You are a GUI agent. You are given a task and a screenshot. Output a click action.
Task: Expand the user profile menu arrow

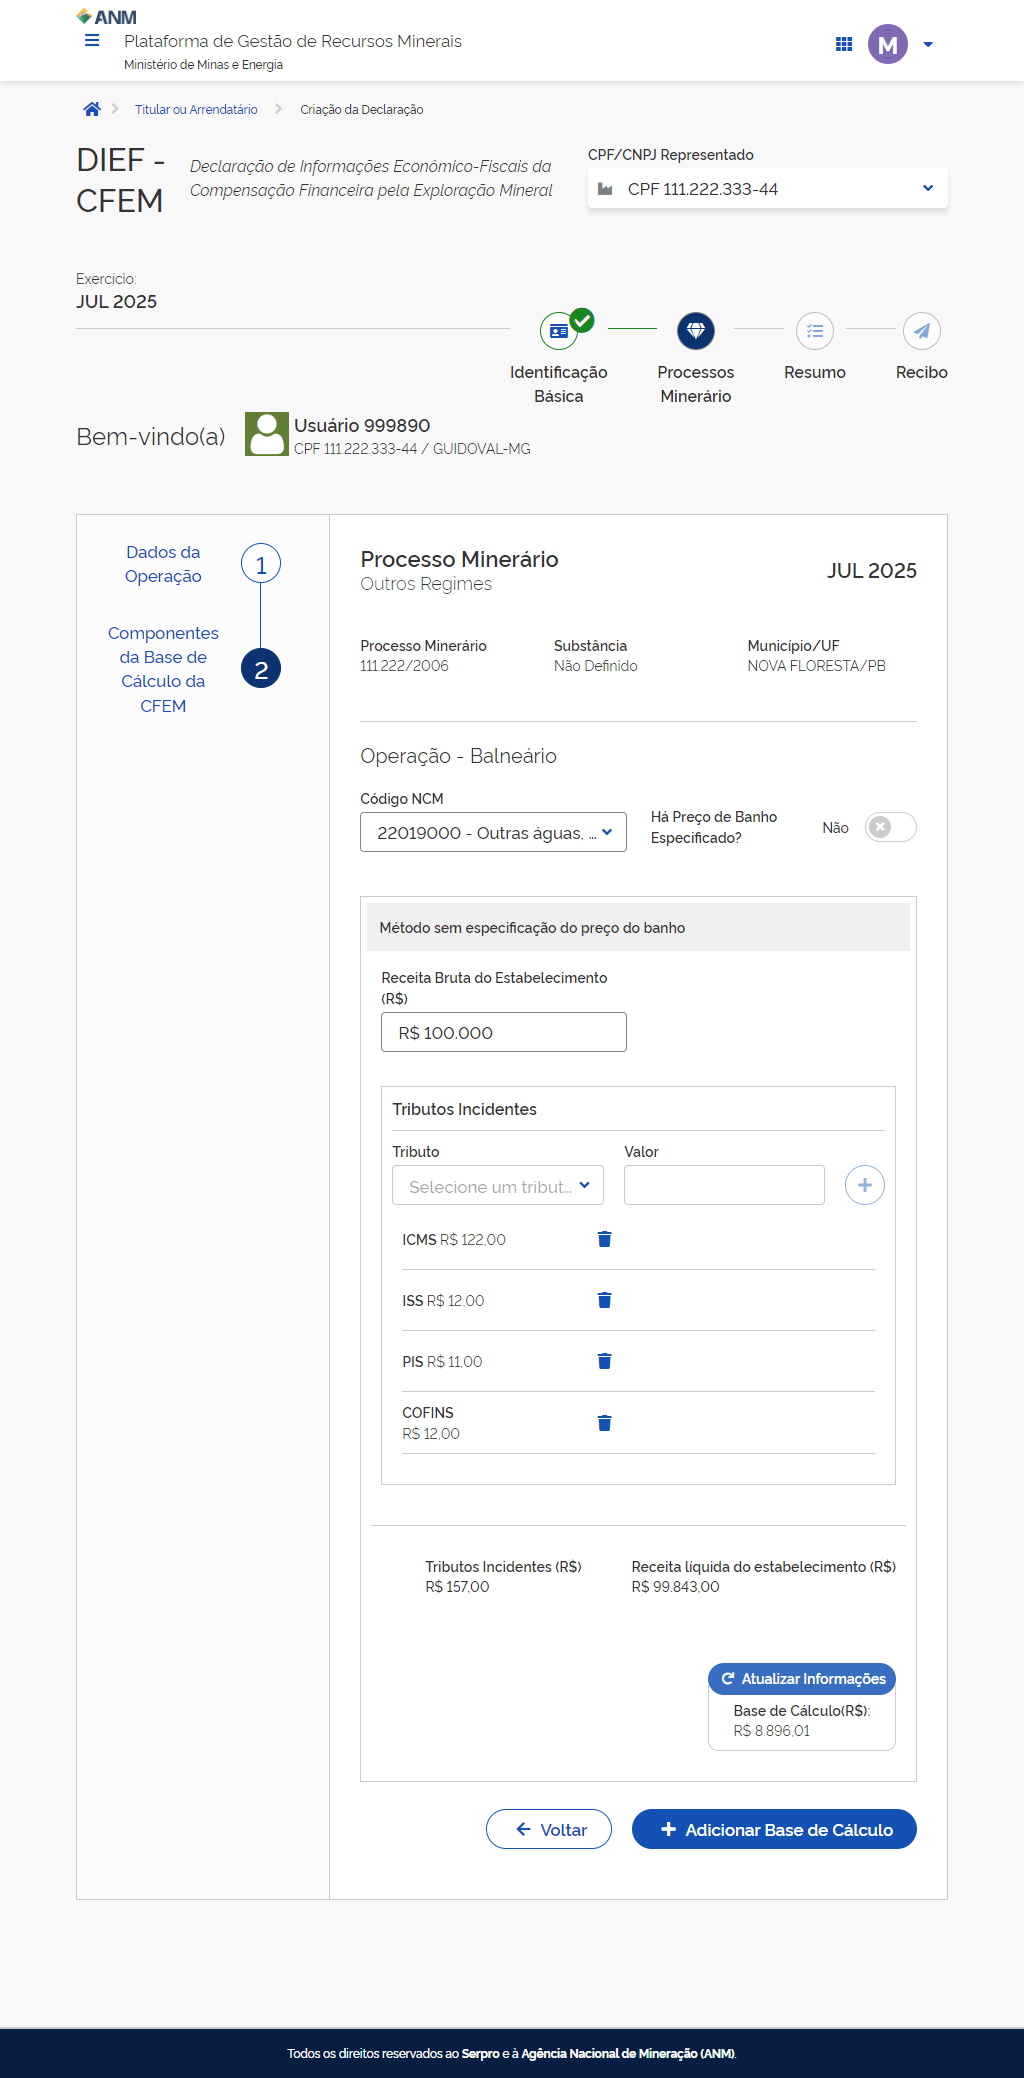click(x=928, y=45)
